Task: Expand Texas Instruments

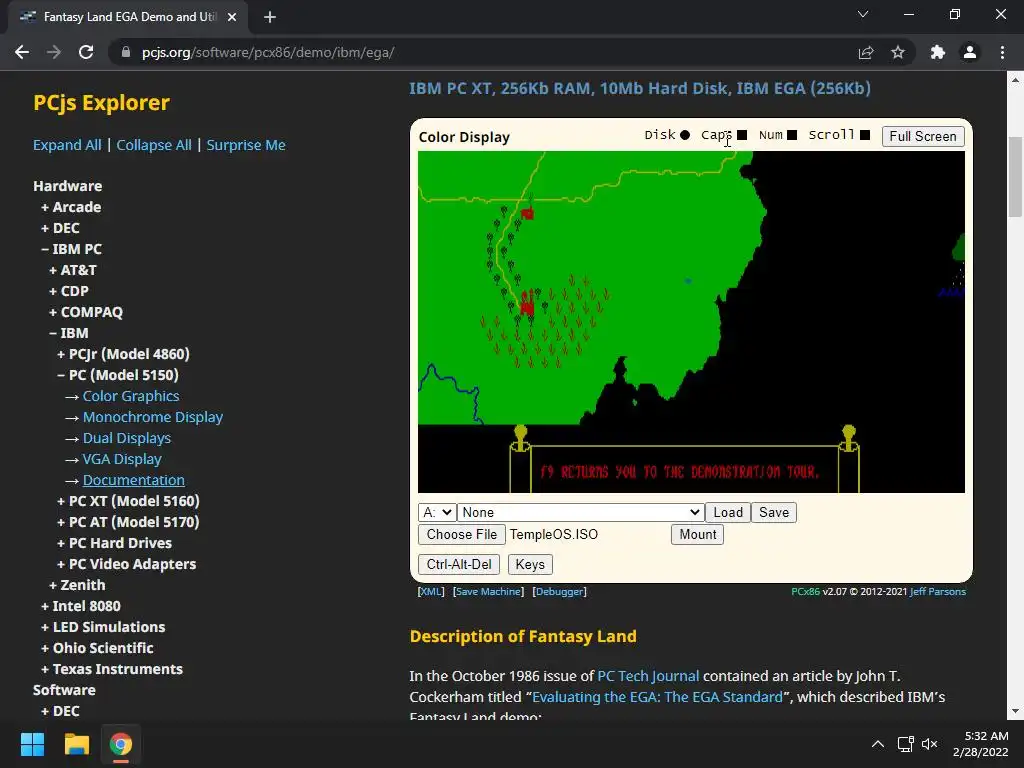Action: coord(112,669)
